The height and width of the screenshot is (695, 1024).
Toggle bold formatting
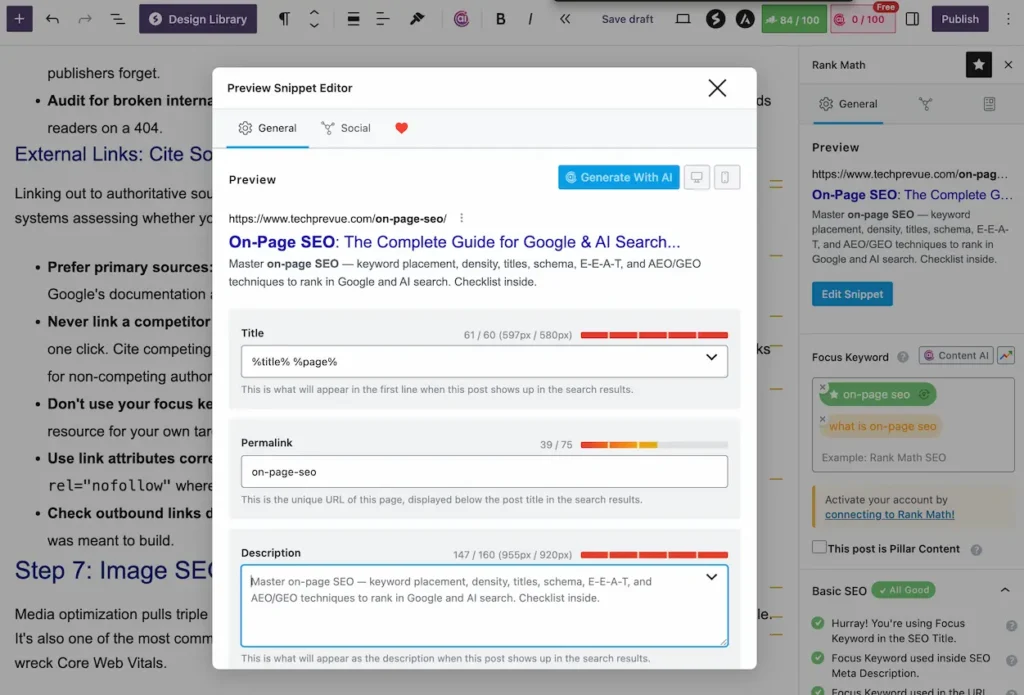(x=500, y=19)
